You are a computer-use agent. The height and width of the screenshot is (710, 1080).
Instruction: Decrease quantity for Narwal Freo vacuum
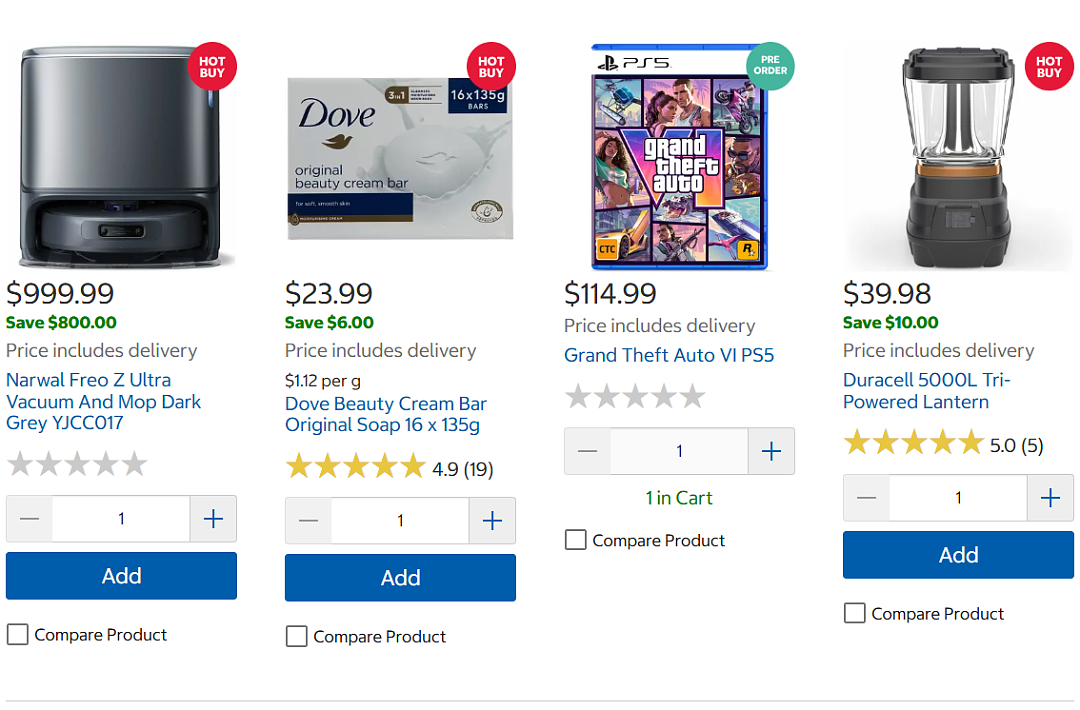(x=30, y=519)
